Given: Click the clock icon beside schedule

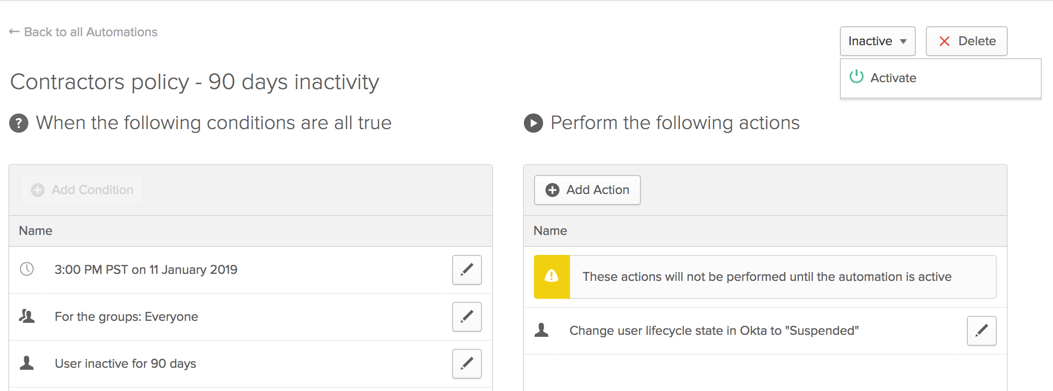Looking at the screenshot, I should [27, 269].
